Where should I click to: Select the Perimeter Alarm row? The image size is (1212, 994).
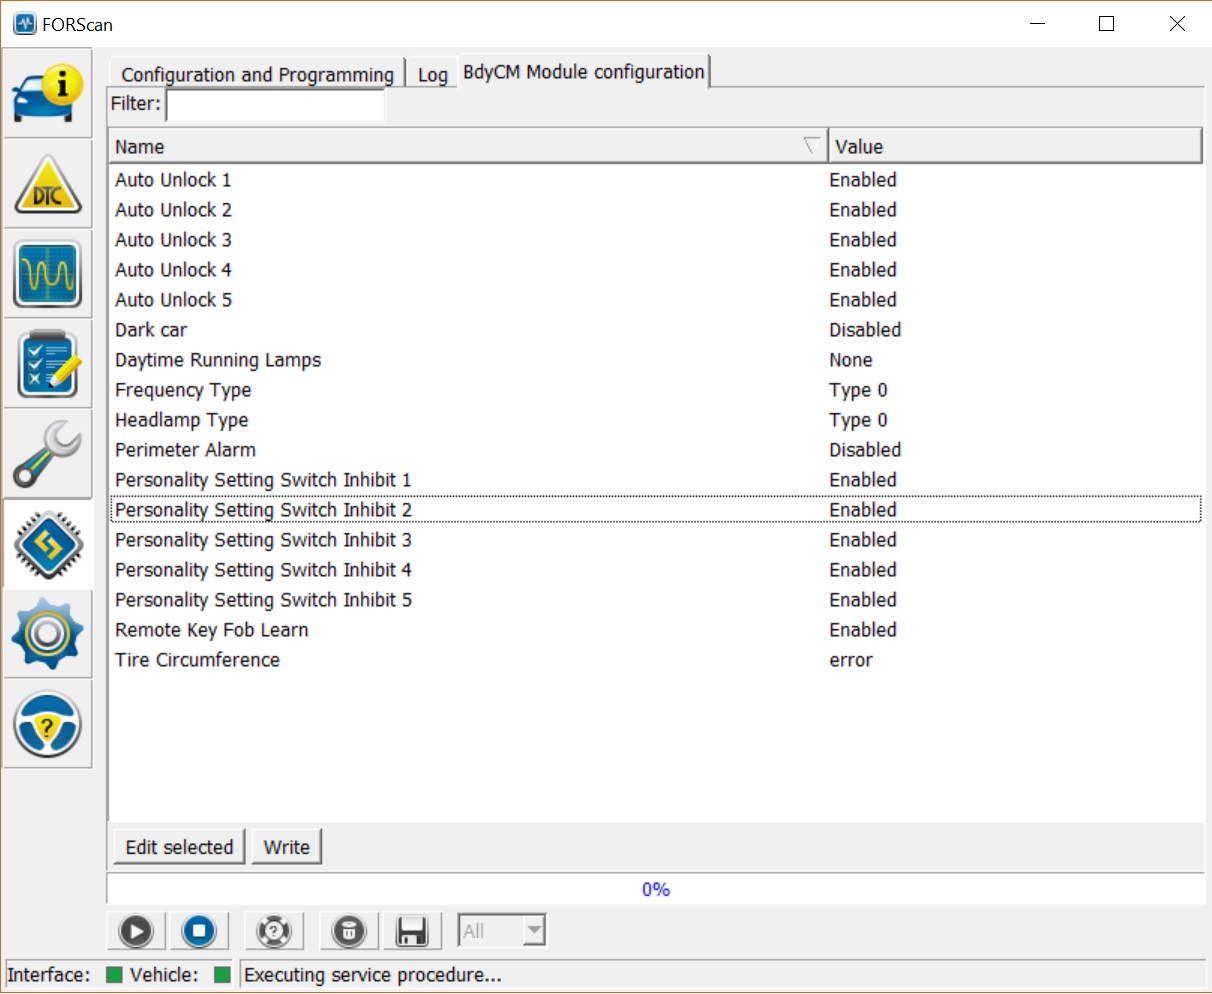coord(656,450)
